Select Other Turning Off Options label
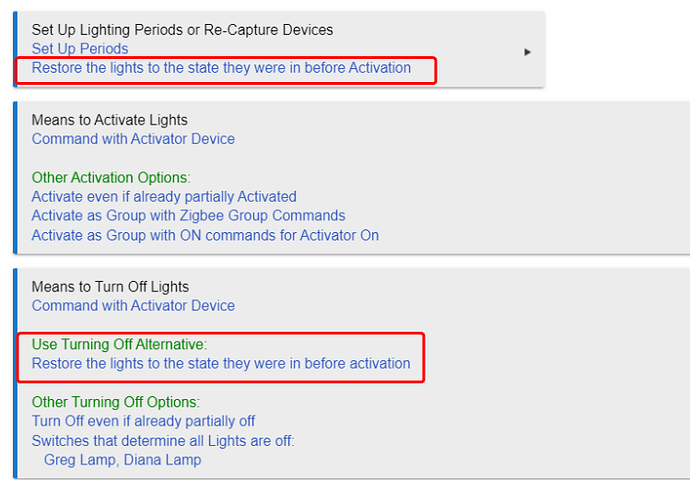This screenshot has width=690, height=480. pos(116,402)
